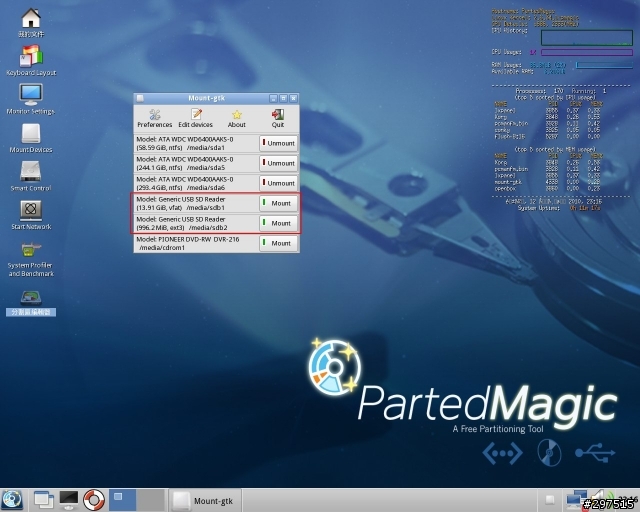Click the network computers tray icon
The height and width of the screenshot is (512, 640).
[x=576, y=500]
